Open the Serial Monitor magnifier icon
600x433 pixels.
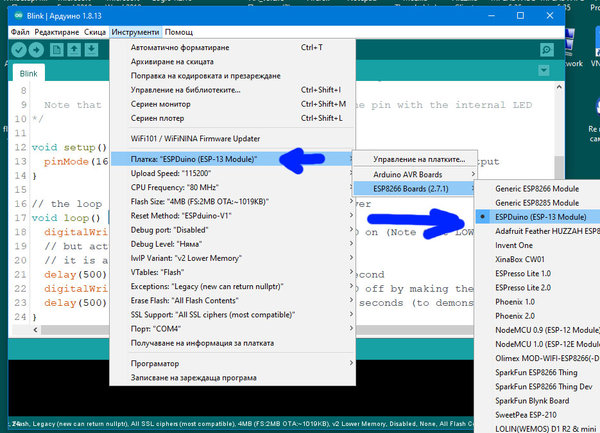click(547, 50)
